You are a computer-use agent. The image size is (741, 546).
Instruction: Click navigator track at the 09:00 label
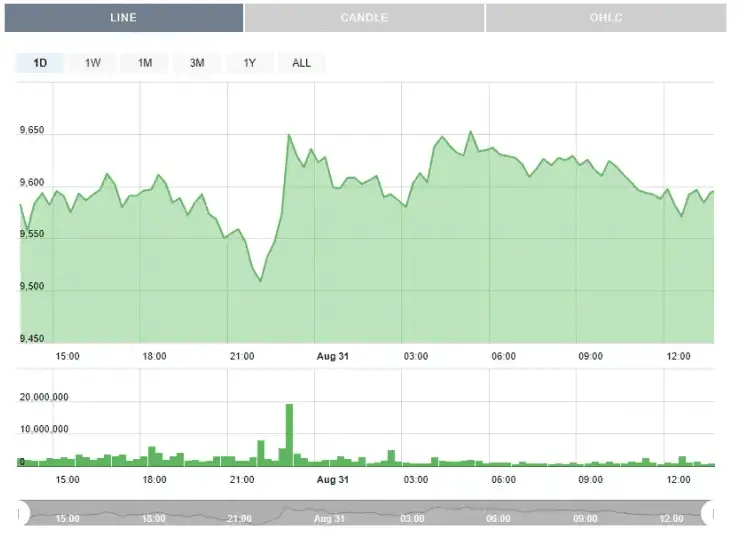[585, 518]
